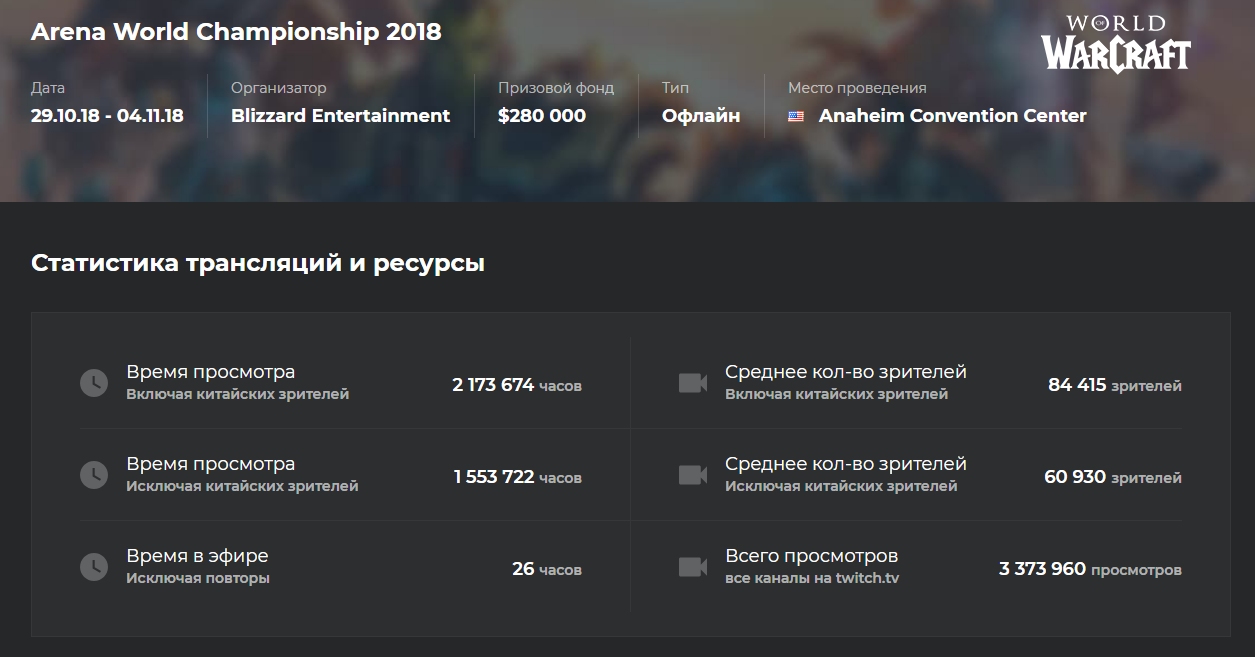Screen dimensions: 1255x657
Task: Click the 3 373 960 просмотров total views value
Action: (x=1090, y=569)
